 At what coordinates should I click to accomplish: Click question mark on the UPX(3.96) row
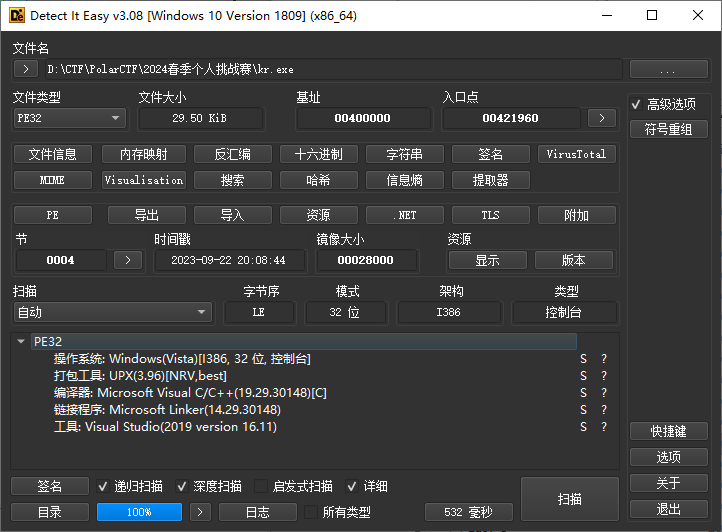click(x=604, y=376)
